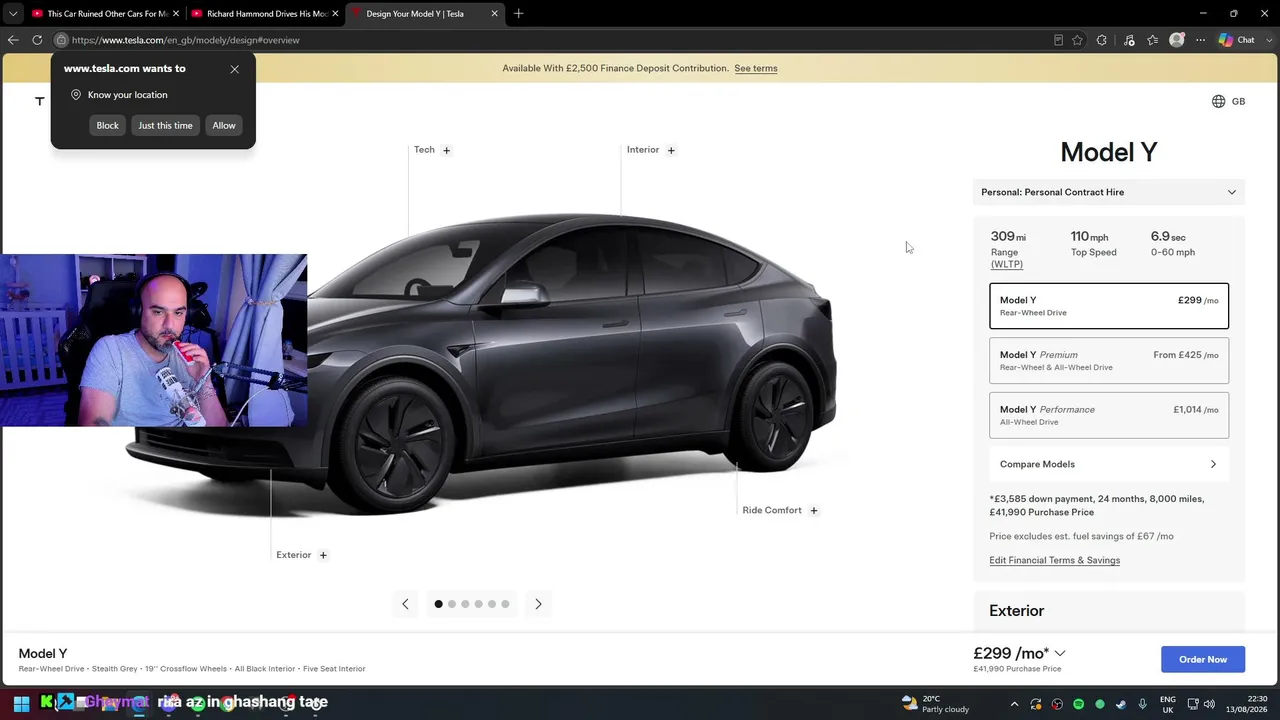
Task: Open the WLTP range info link
Action: tap(1006, 264)
